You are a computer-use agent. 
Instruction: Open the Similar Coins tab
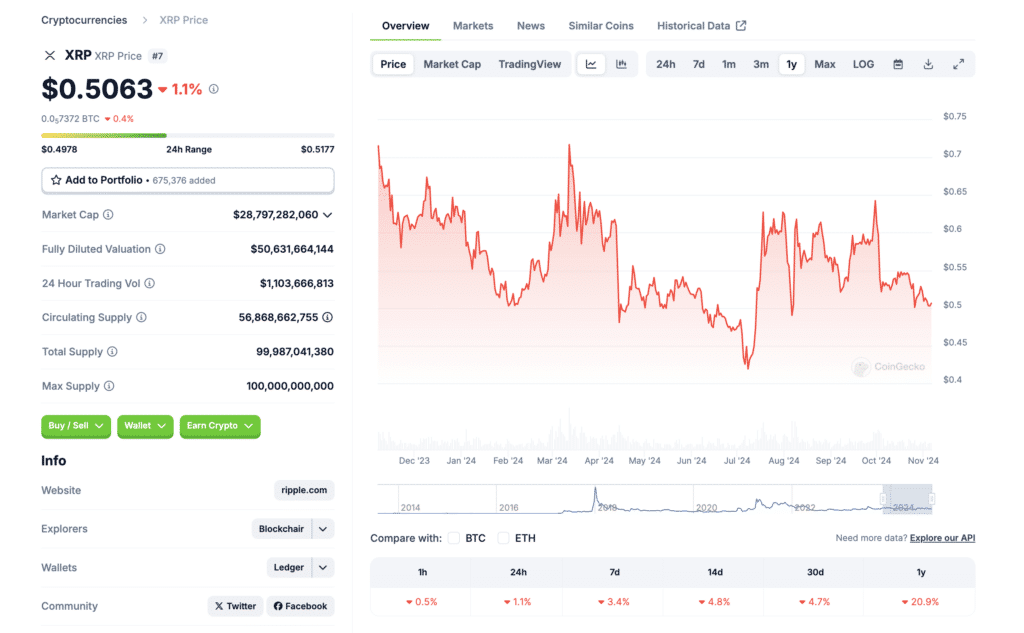pos(601,26)
